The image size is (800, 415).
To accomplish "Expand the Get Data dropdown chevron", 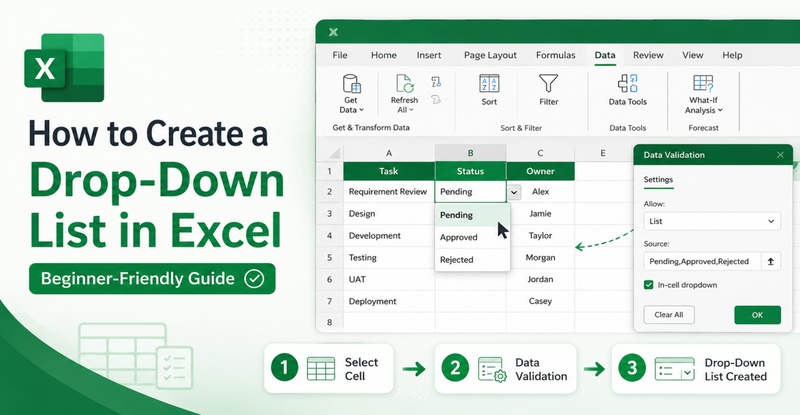I will click(362, 110).
